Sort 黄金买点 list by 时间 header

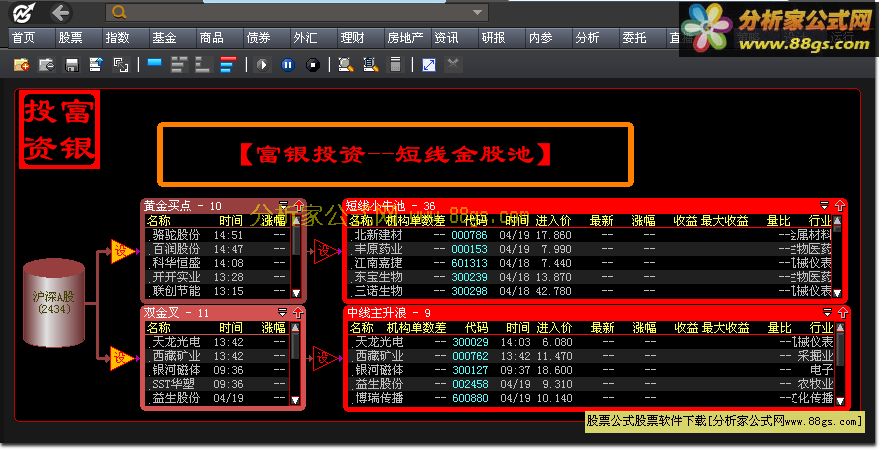coord(231,221)
